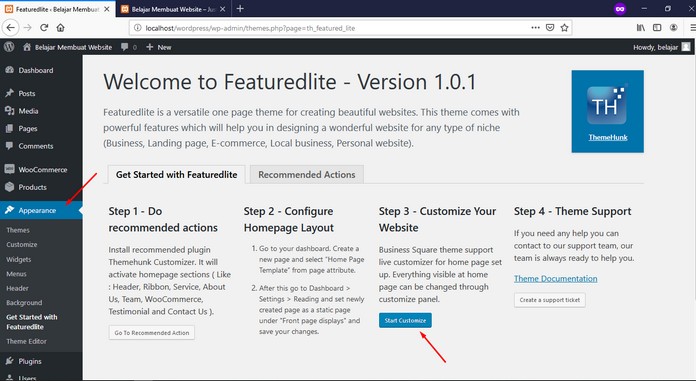This screenshot has height=381, width=696.
Task: Close the Belajar Membuat Website browser tab
Action: 222,9
